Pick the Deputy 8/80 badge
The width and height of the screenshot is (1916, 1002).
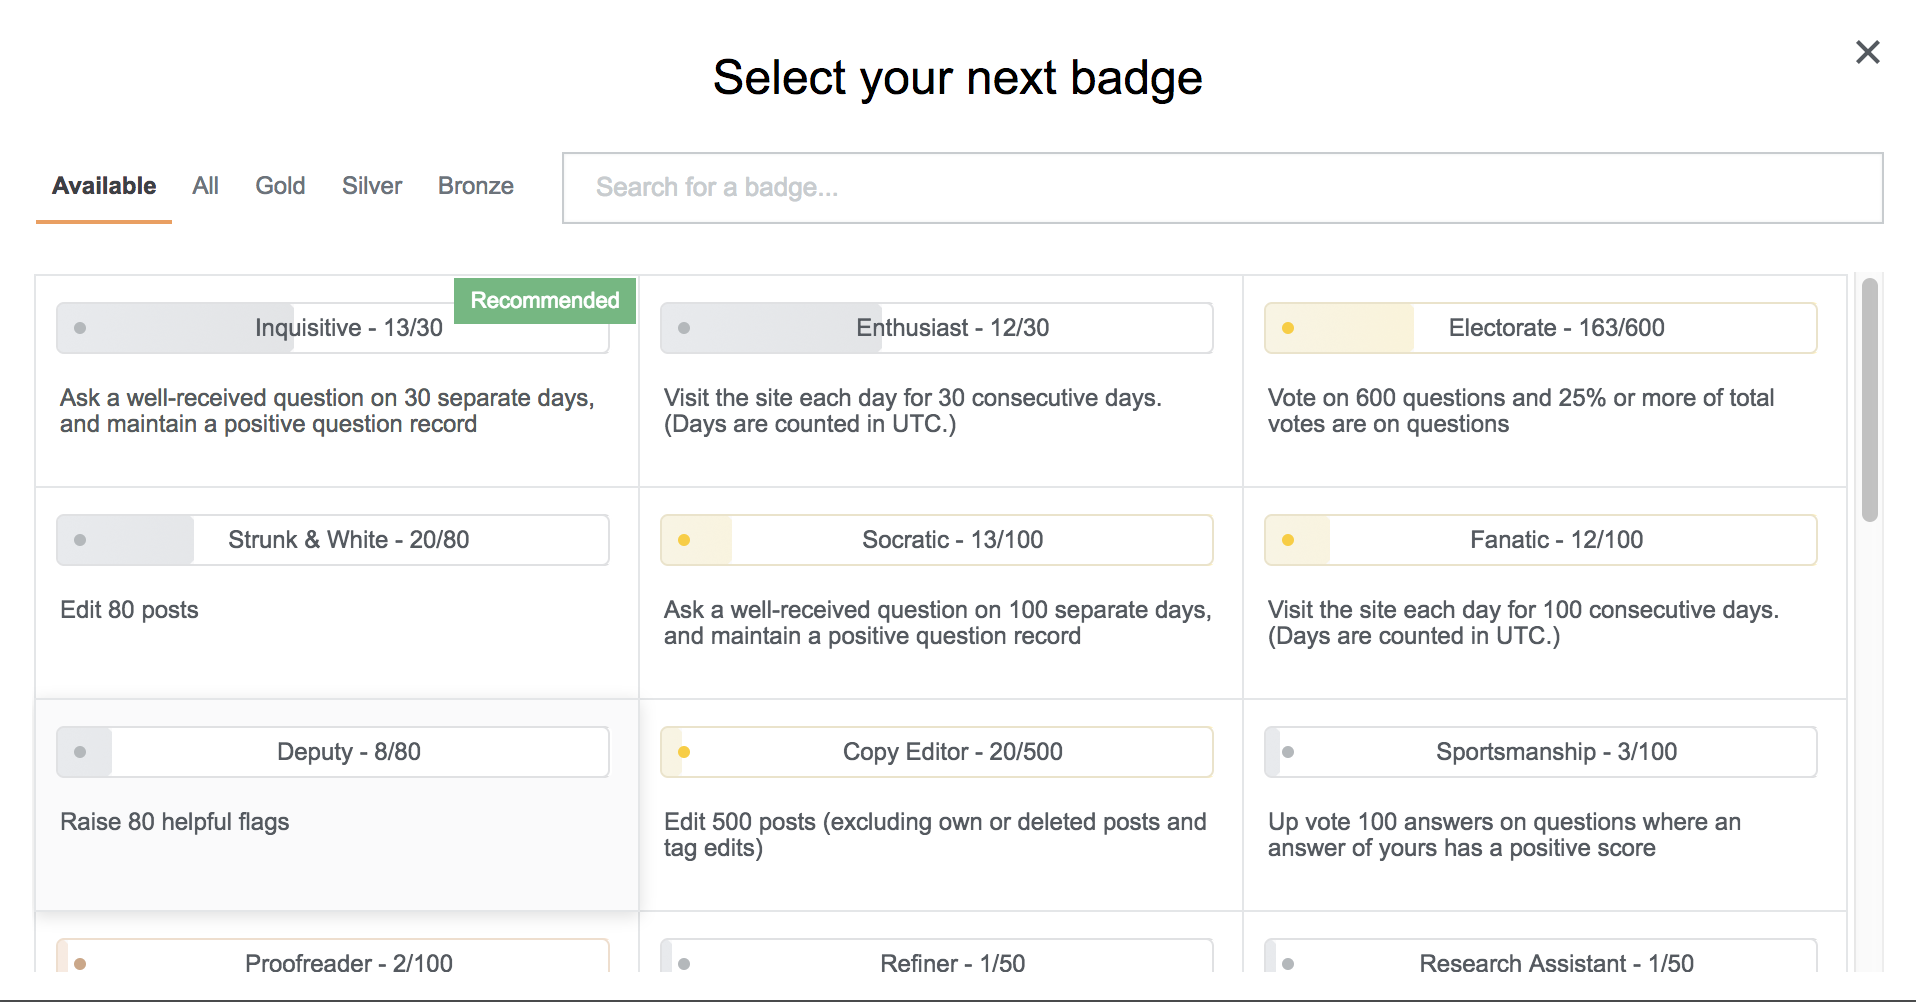point(332,752)
